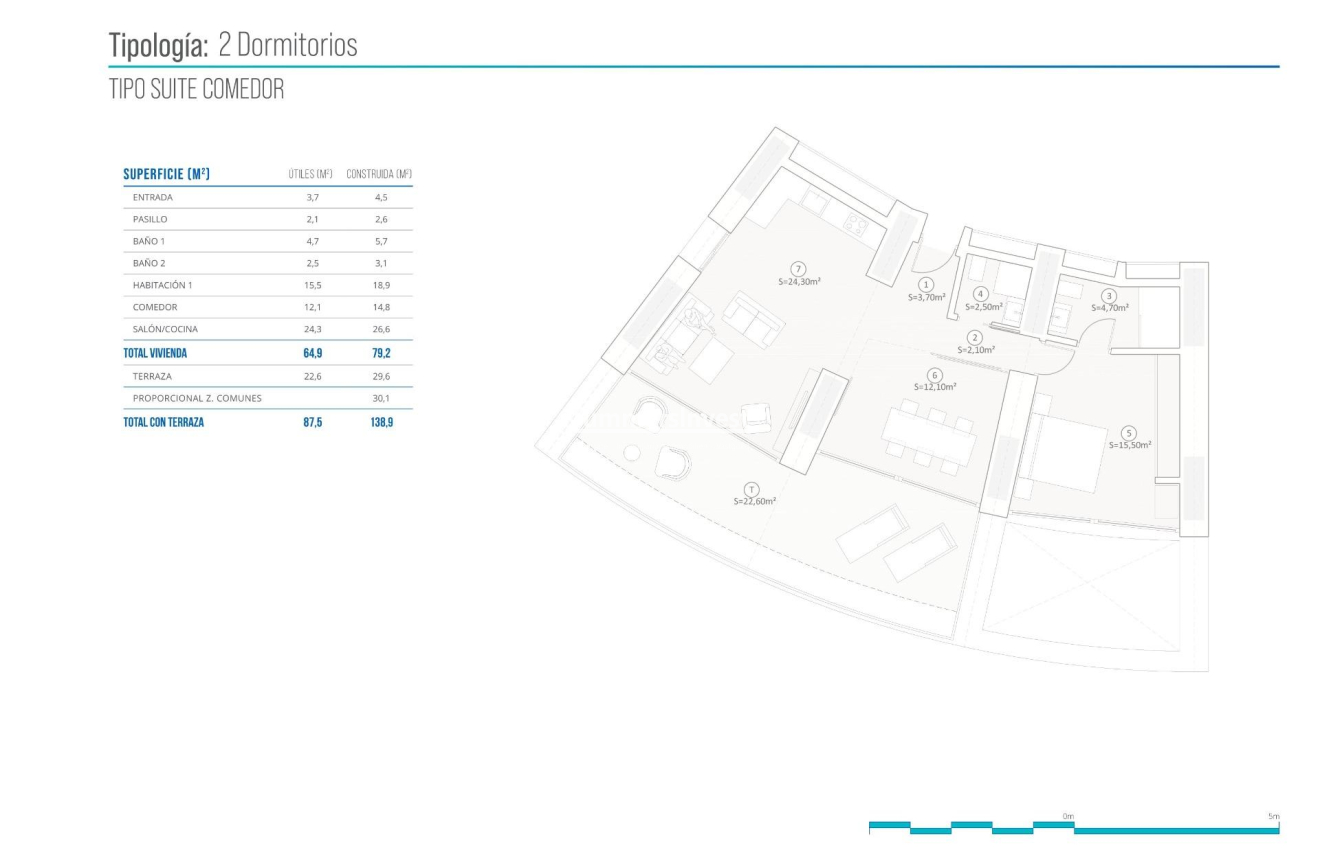Select the 'PROPORCIONAL Z. COMUNES' row label

[197, 398]
